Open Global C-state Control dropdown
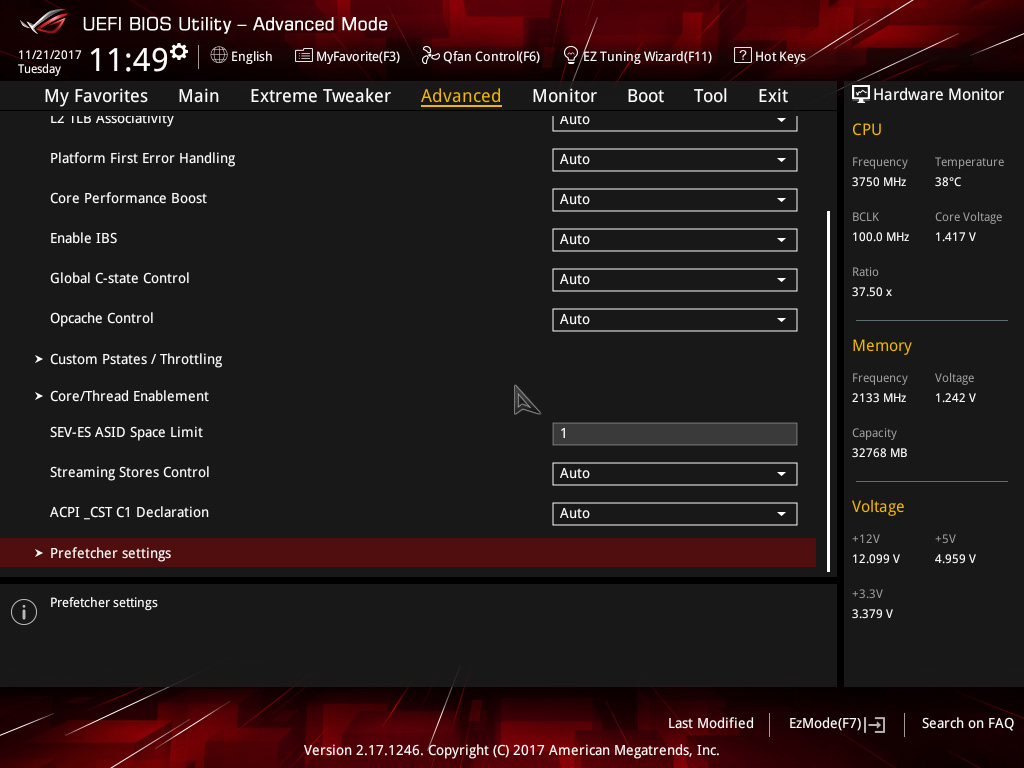Viewport: 1024px width, 768px height. coord(675,280)
